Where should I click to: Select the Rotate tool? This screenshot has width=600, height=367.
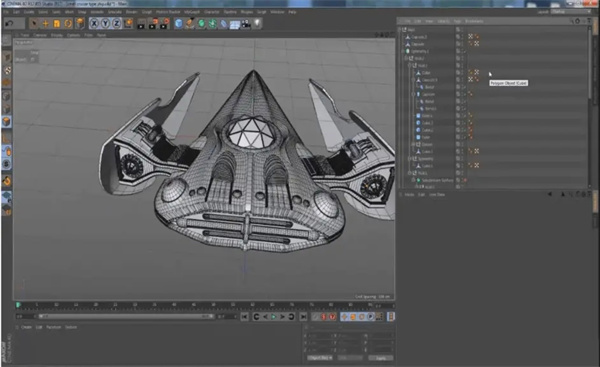[68, 24]
